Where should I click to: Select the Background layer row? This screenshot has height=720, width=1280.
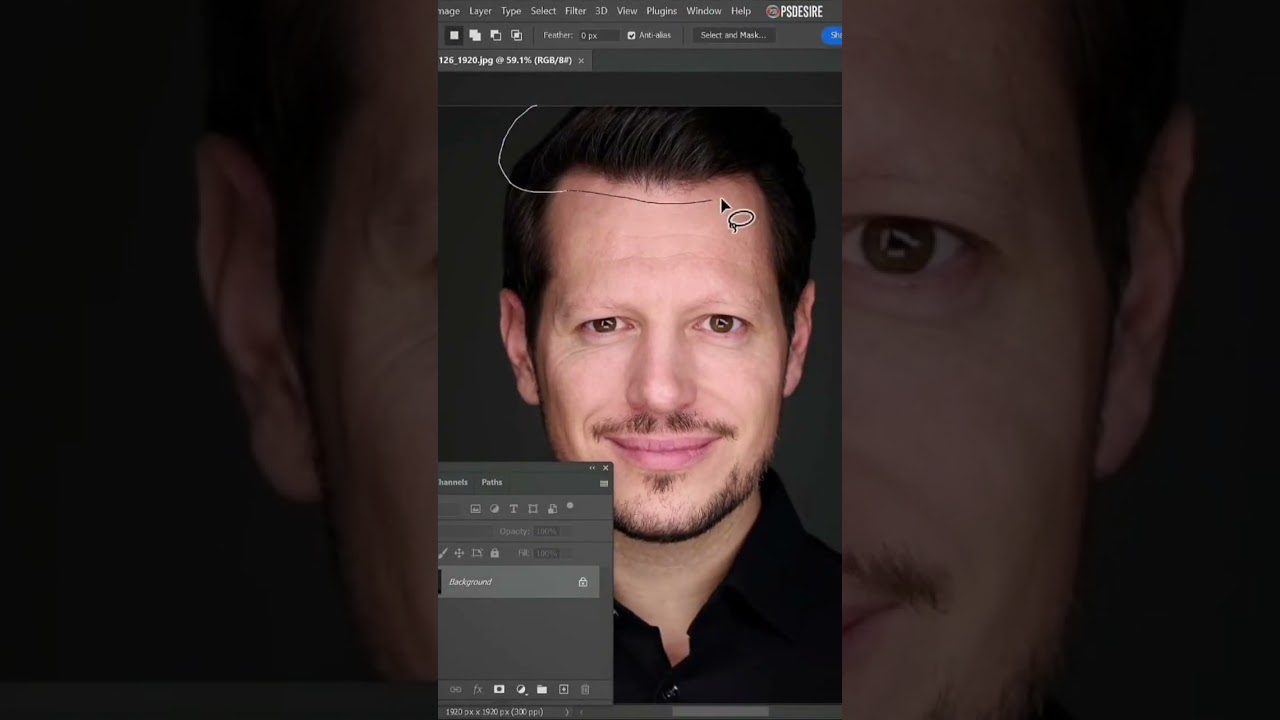pyautogui.click(x=519, y=582)
